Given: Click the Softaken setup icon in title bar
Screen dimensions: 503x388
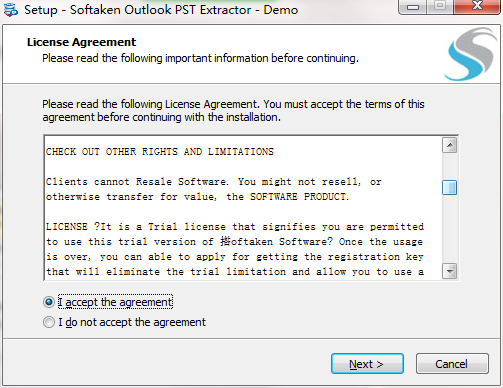Looking at the screenshot, I should (10, 9).
